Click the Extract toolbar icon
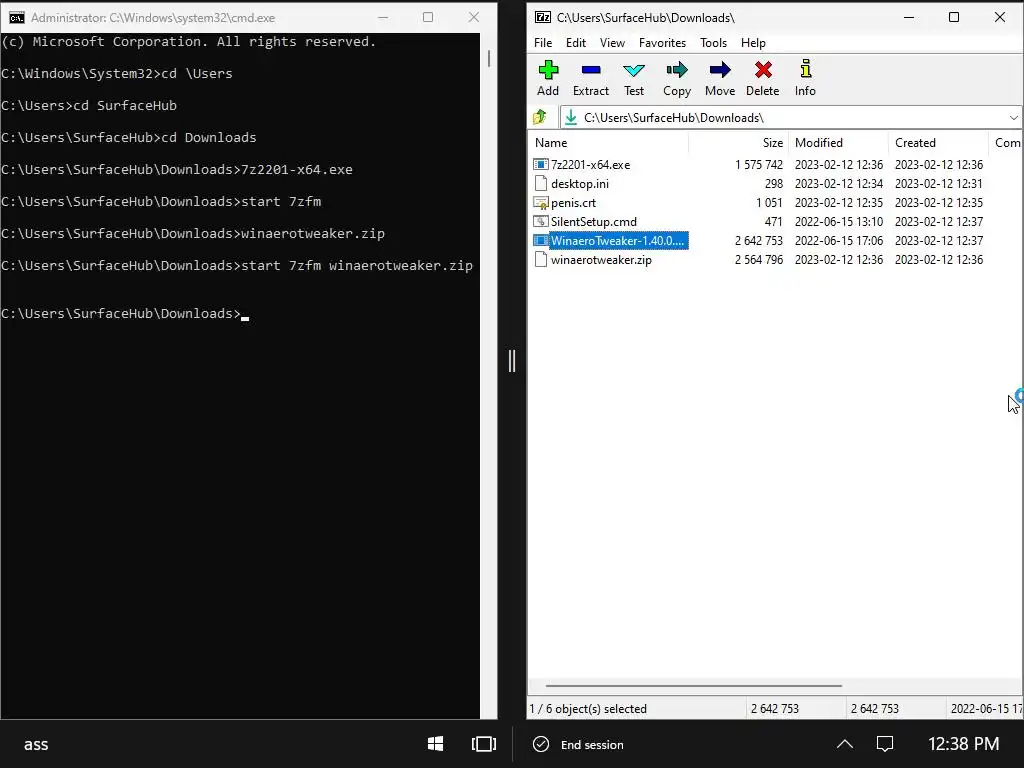The width and height of the screenshot is (1024, 768). [x=591, y=70]
